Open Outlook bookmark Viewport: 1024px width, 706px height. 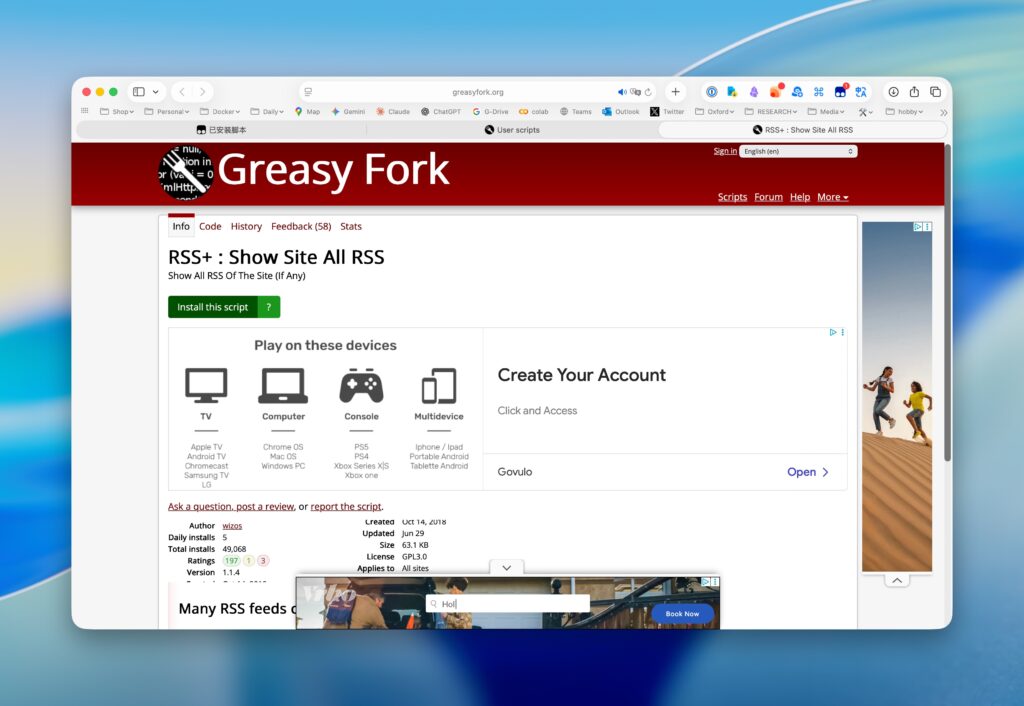(x=620, y=112)
